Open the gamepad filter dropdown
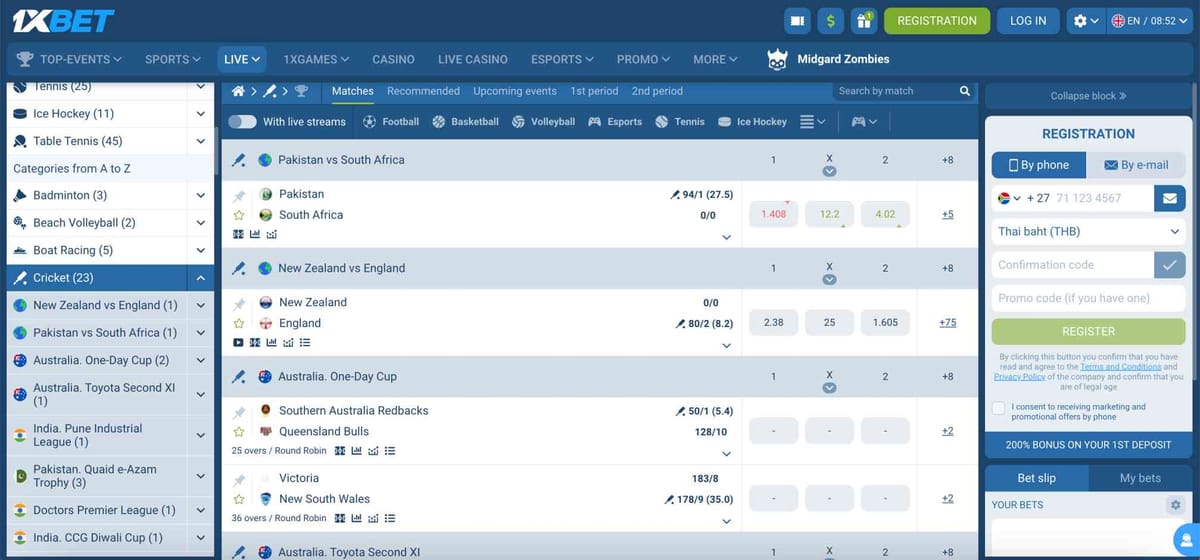This screenshot has height=560, width=1200. [864, 121]
